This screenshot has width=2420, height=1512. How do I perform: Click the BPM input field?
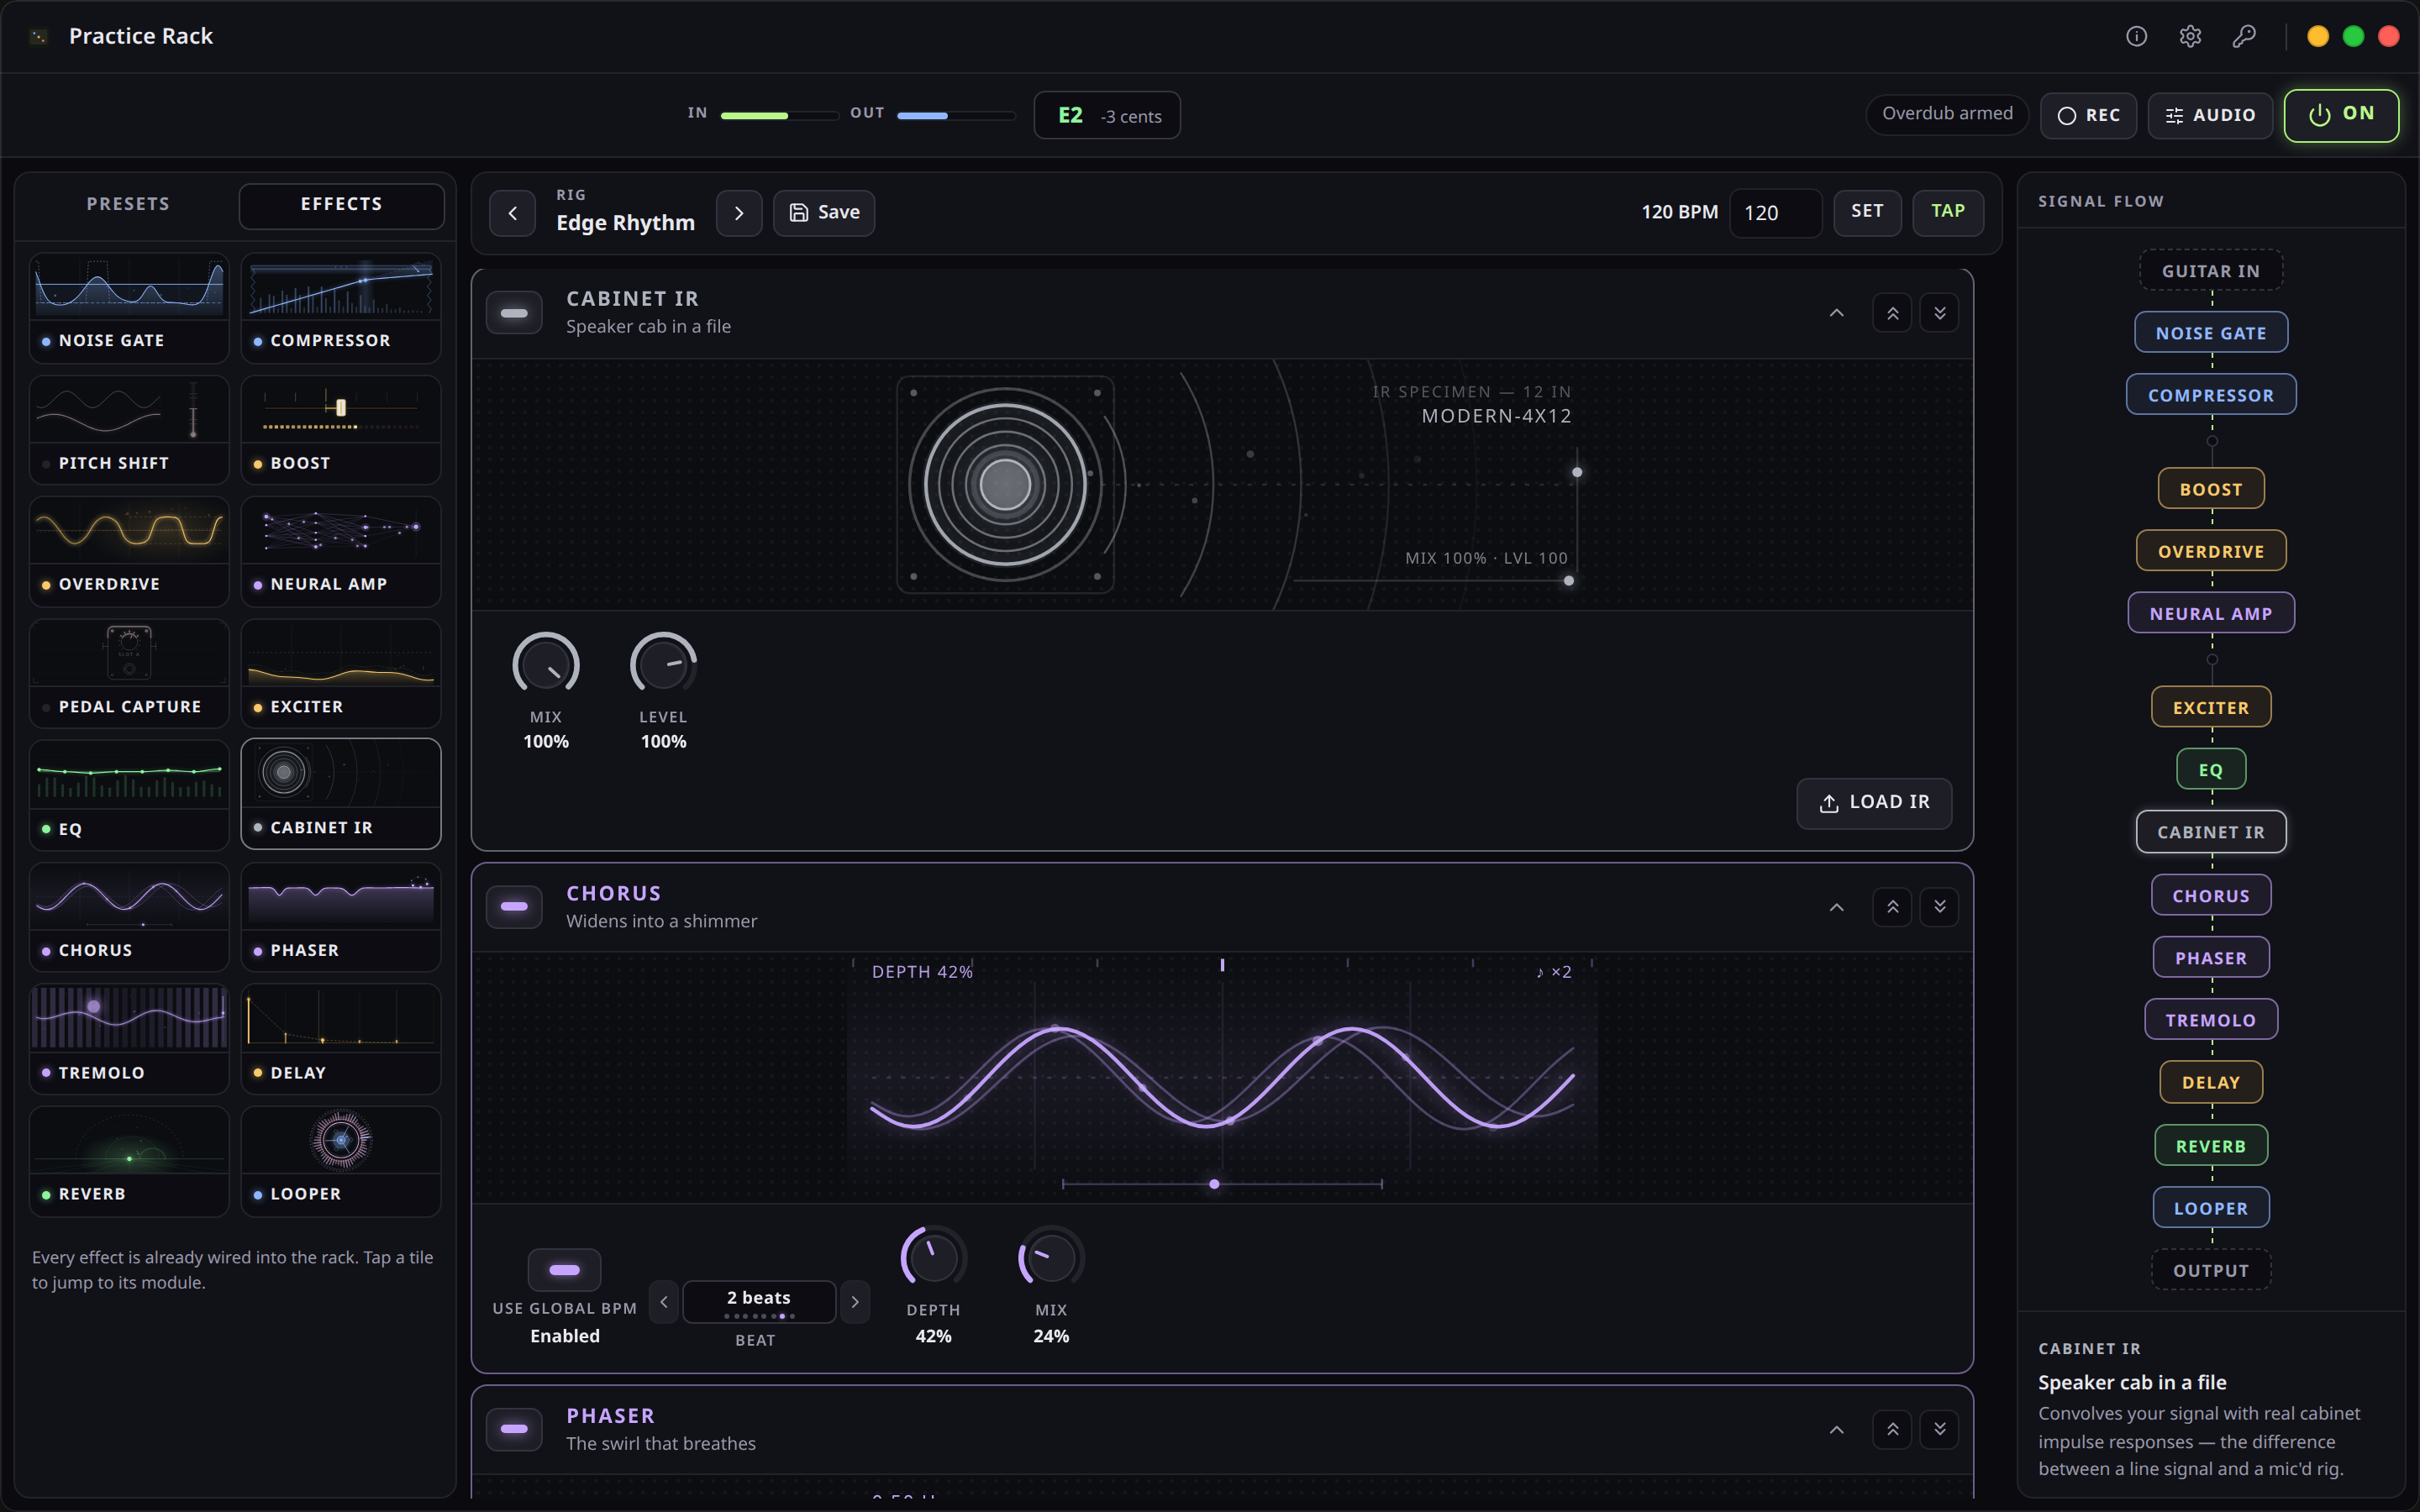1776,213
